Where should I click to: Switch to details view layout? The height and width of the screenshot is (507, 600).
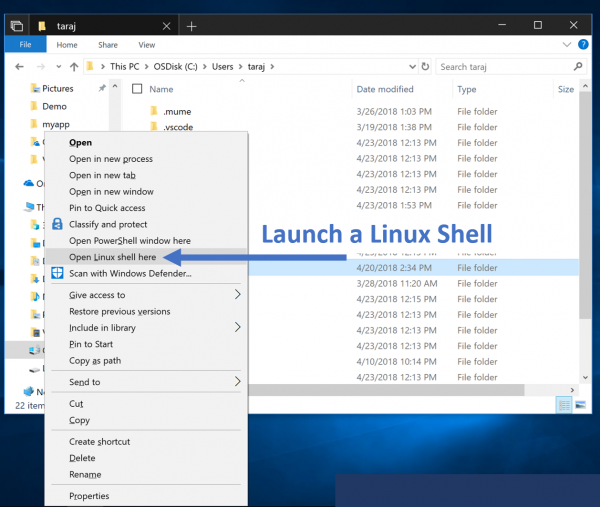click(565, 405)
